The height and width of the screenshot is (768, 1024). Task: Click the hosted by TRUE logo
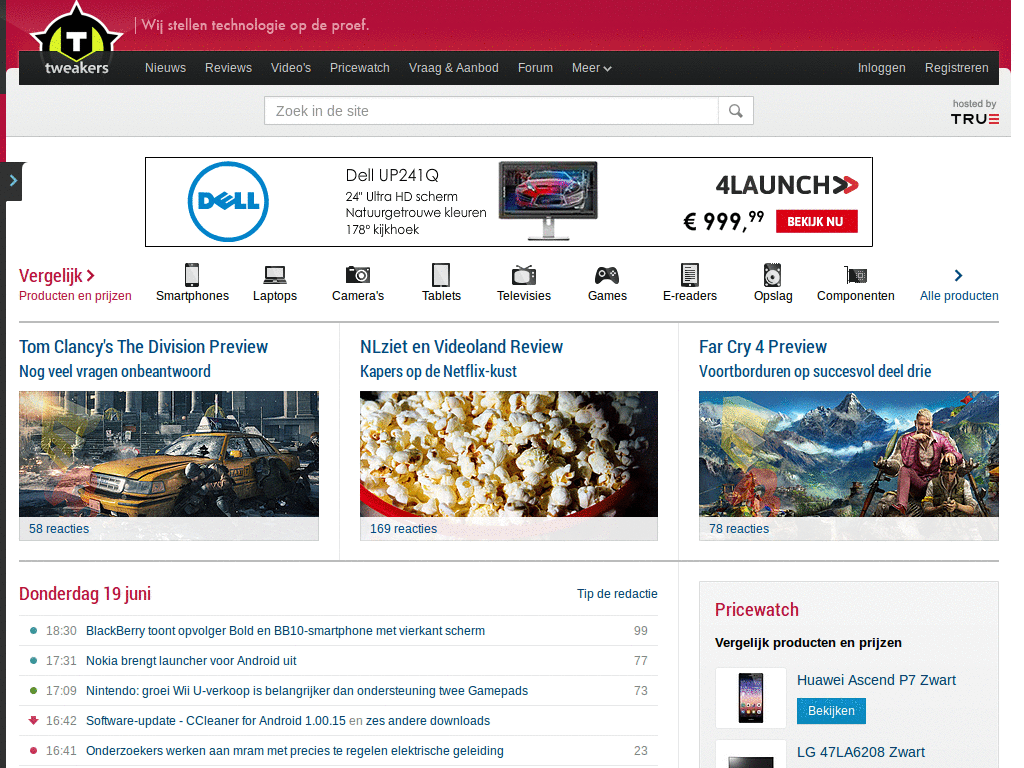[x=974, y=112]
